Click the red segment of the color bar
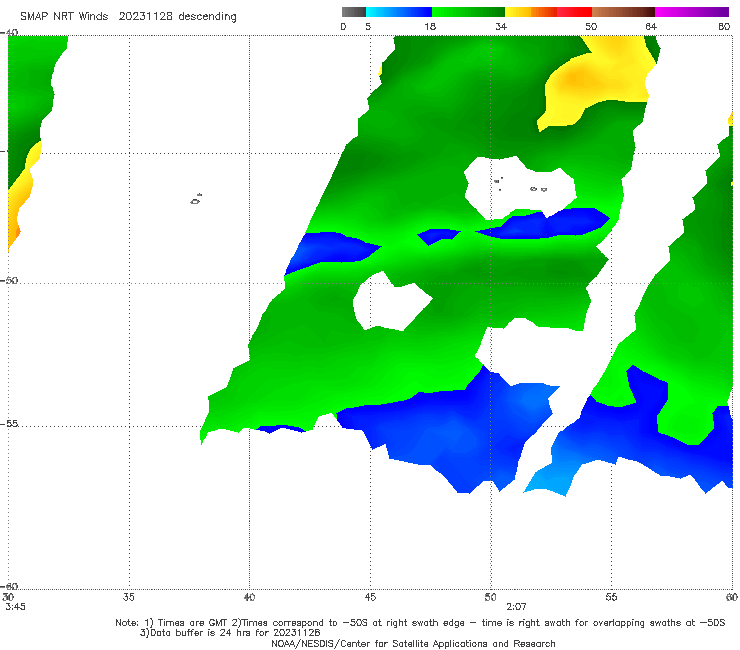 (x=574, y=12)
